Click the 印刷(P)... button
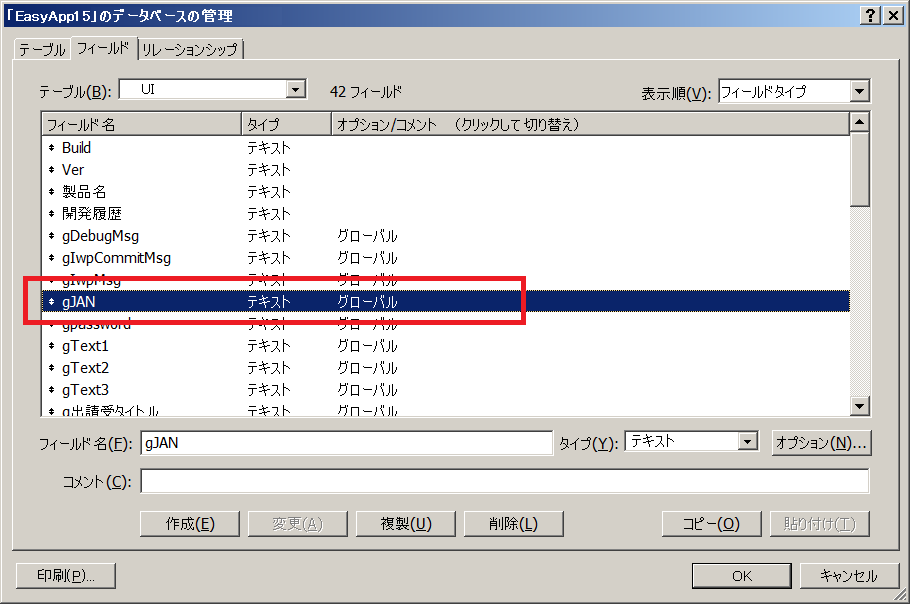Viewport: 910px width, 604px height. pyautogui.click(x=66, y=576)
